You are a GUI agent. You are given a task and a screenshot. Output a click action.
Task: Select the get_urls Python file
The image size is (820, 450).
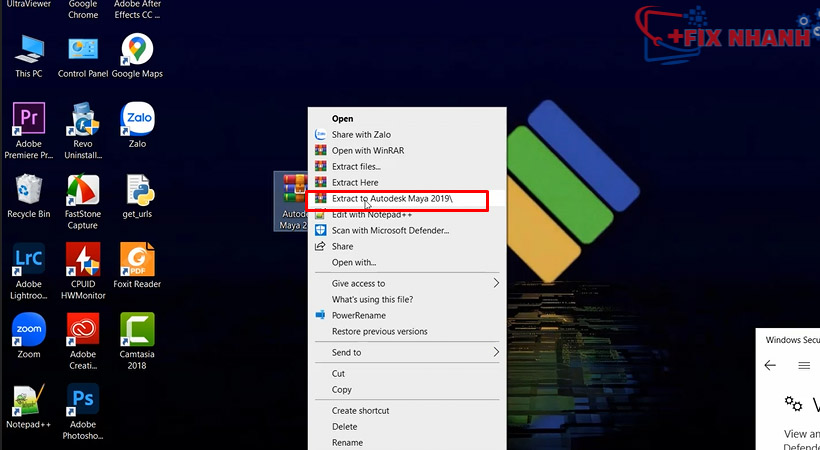tap(137, 196)
